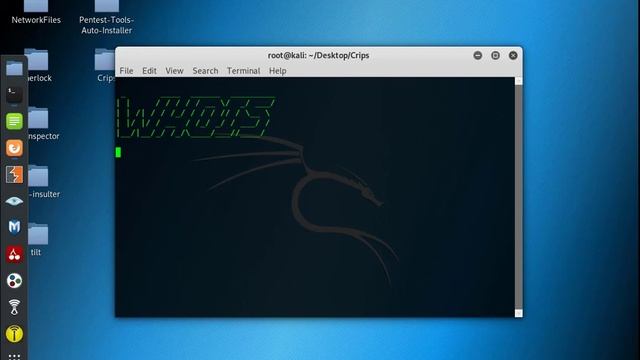Open the desktop folder labeled tilt
The width and height of the screenshot is (640, 360).
pos(38,240)
